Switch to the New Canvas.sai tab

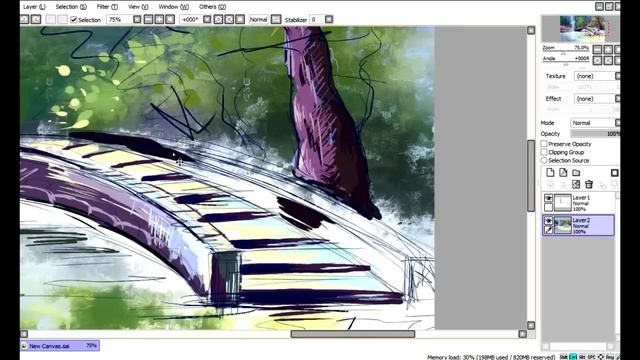(x=60, y=346)
